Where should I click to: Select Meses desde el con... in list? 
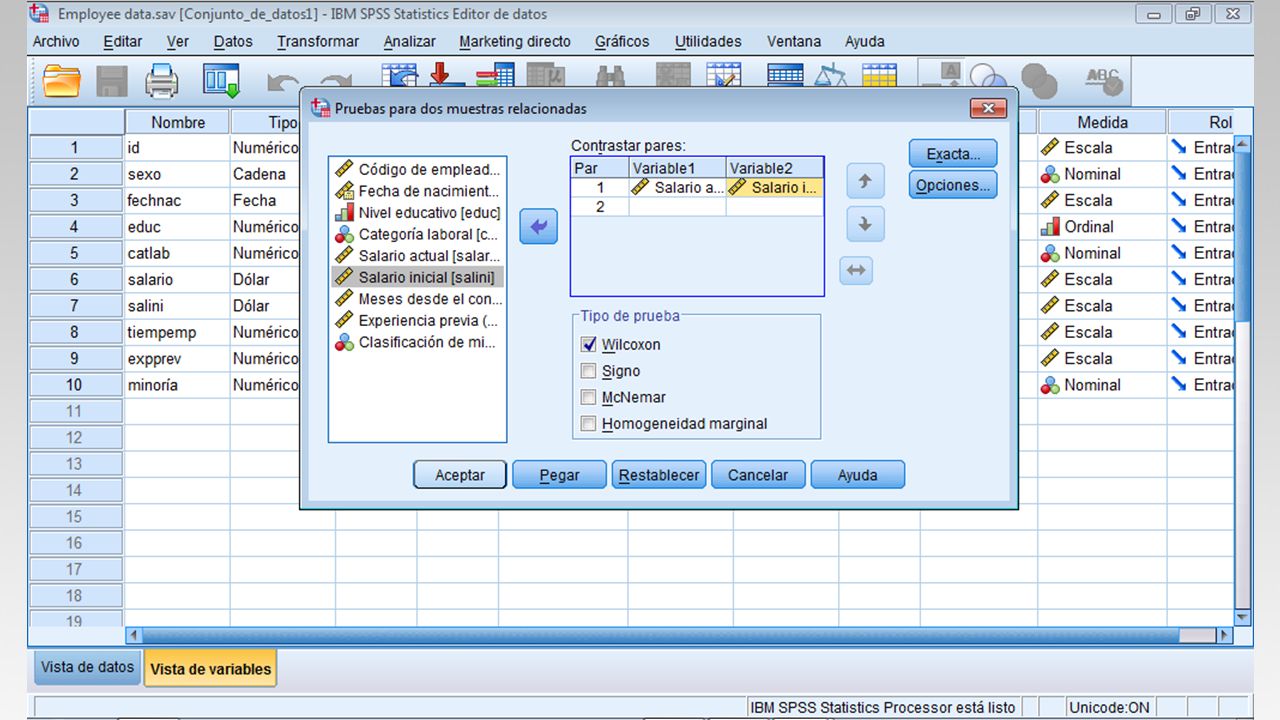tap(418, 299)
